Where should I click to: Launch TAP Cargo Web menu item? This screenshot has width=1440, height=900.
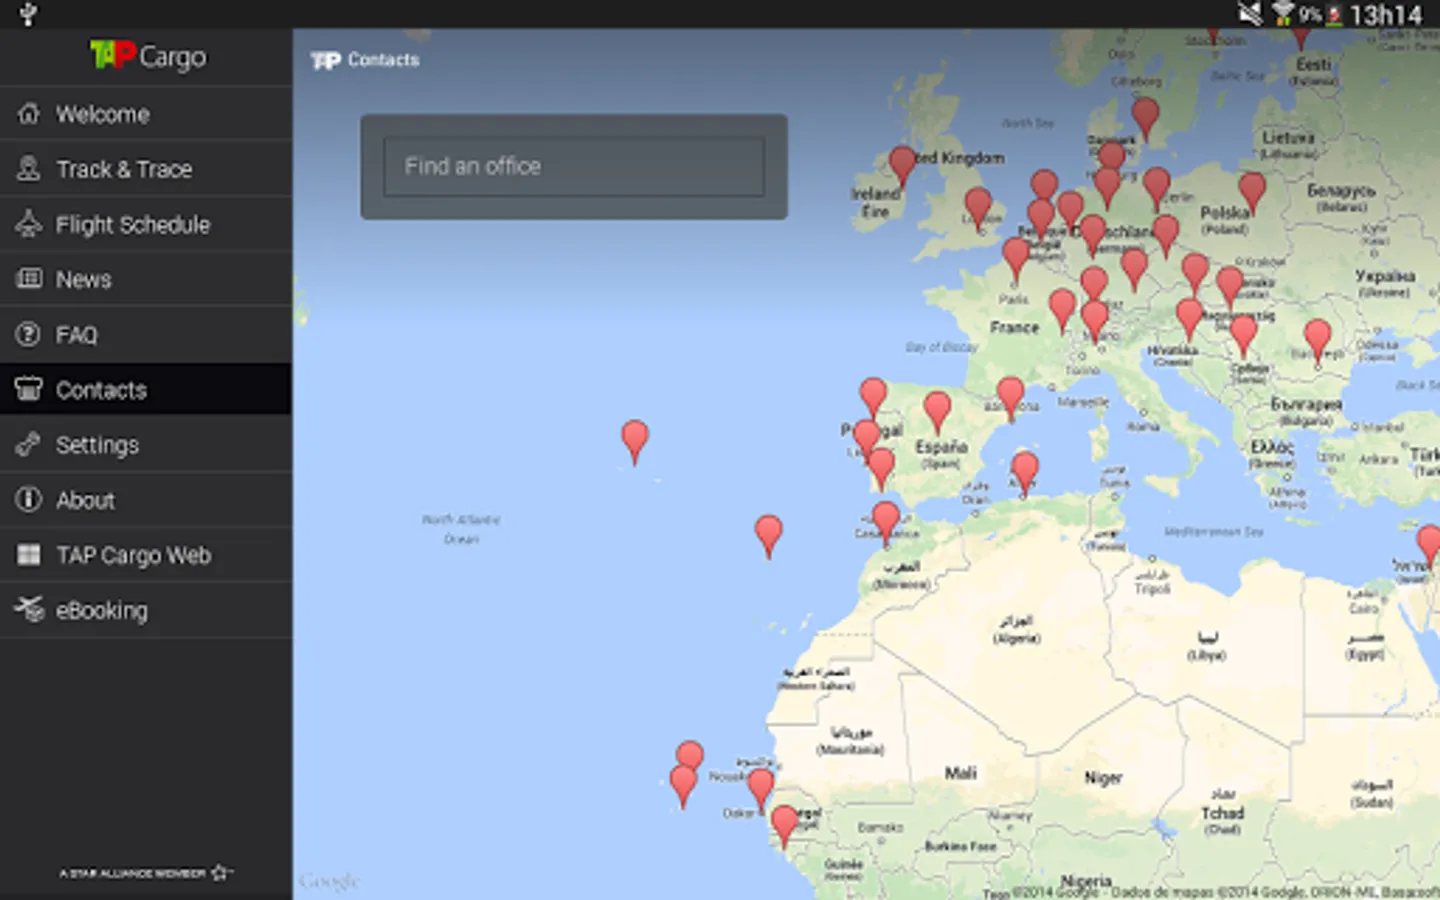pyautogui.click(x=146, y=554)
